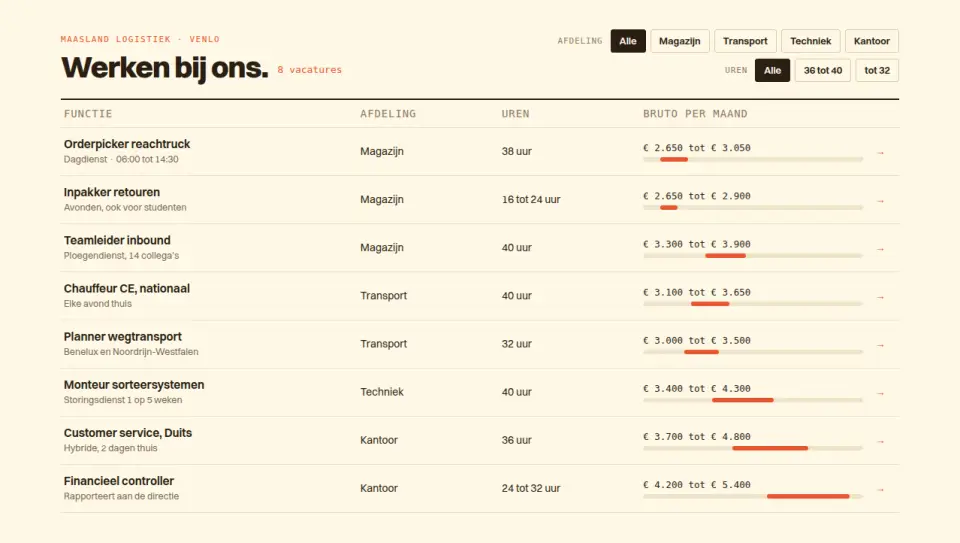Screen dimensions: 960x543
Task: Open arrow for Teamleider inbound row
Action: 880,249
